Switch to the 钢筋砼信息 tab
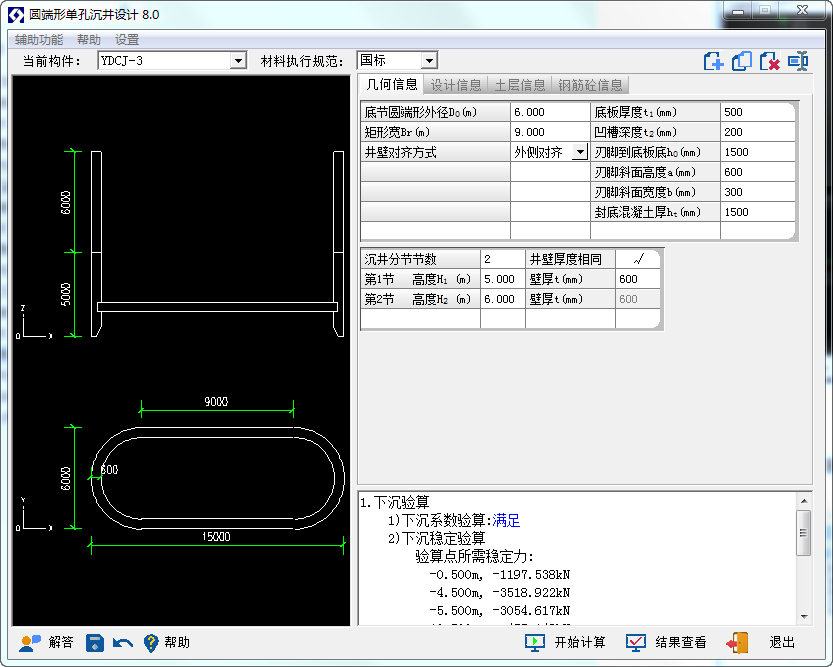The width and height of the screenshot is (833, 667). click(x=590, y=85)
